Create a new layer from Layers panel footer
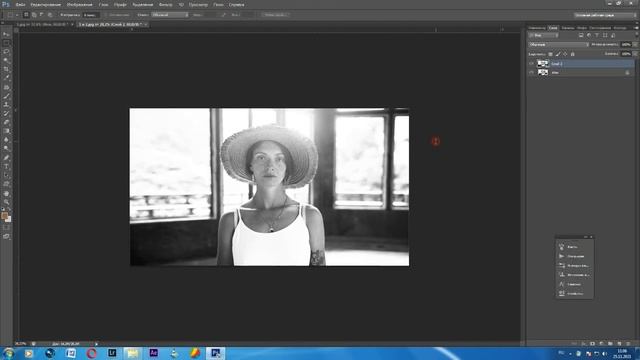Screen dimensions: 640x360 (619, 344)
